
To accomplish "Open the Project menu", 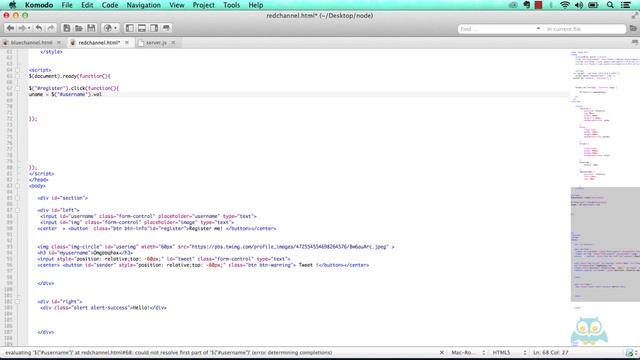I will [x=203, y=5].
